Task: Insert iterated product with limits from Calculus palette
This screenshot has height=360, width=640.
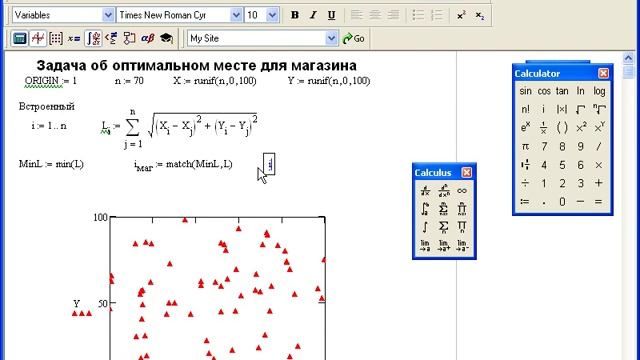Action: tap(462, 209)
